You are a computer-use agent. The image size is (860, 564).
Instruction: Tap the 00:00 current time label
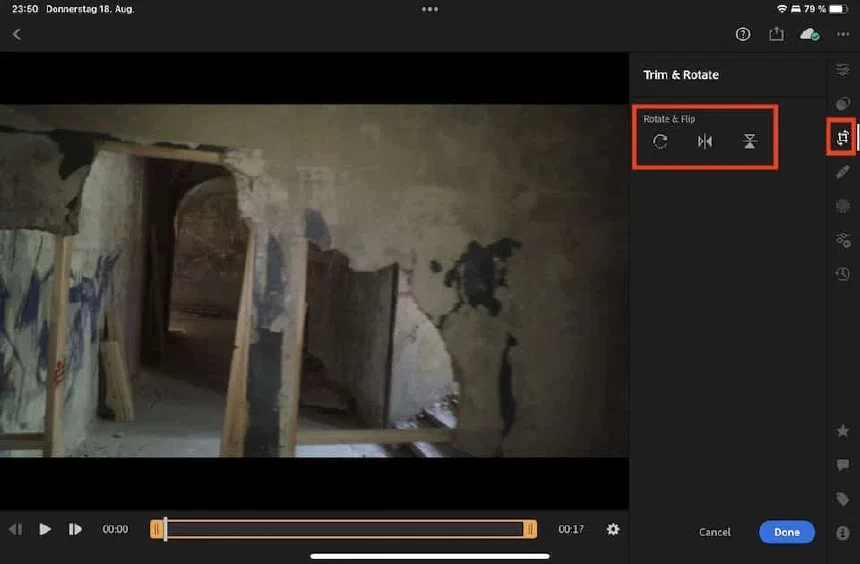pyautogui.click(x=115, y=529)
